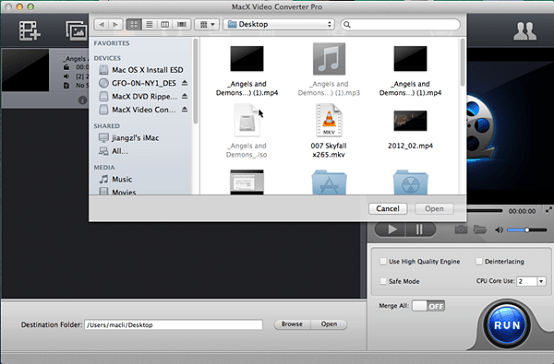This screenshot has width=554, height=364.
Task: Eject the GFO-0N-NY1_DES disc
Action: pos(184,83)
